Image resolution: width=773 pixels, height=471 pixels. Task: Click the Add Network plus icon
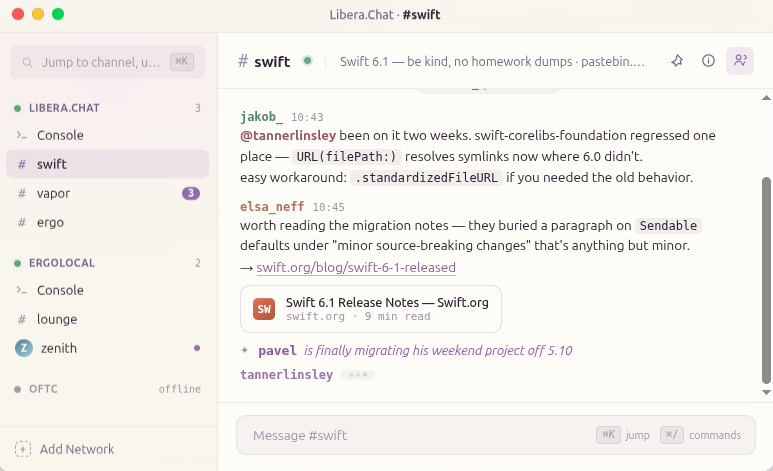coord(23,449)
